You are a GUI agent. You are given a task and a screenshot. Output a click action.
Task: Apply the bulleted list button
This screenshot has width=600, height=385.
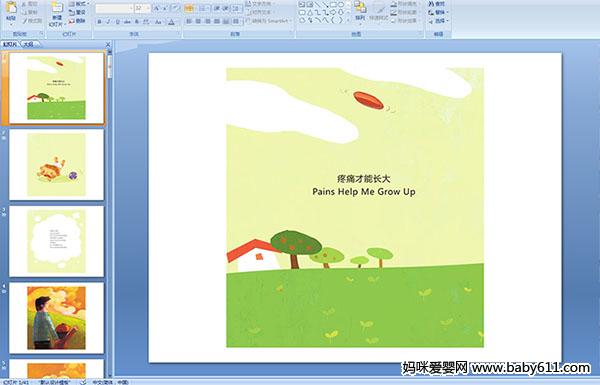[189, 8]
